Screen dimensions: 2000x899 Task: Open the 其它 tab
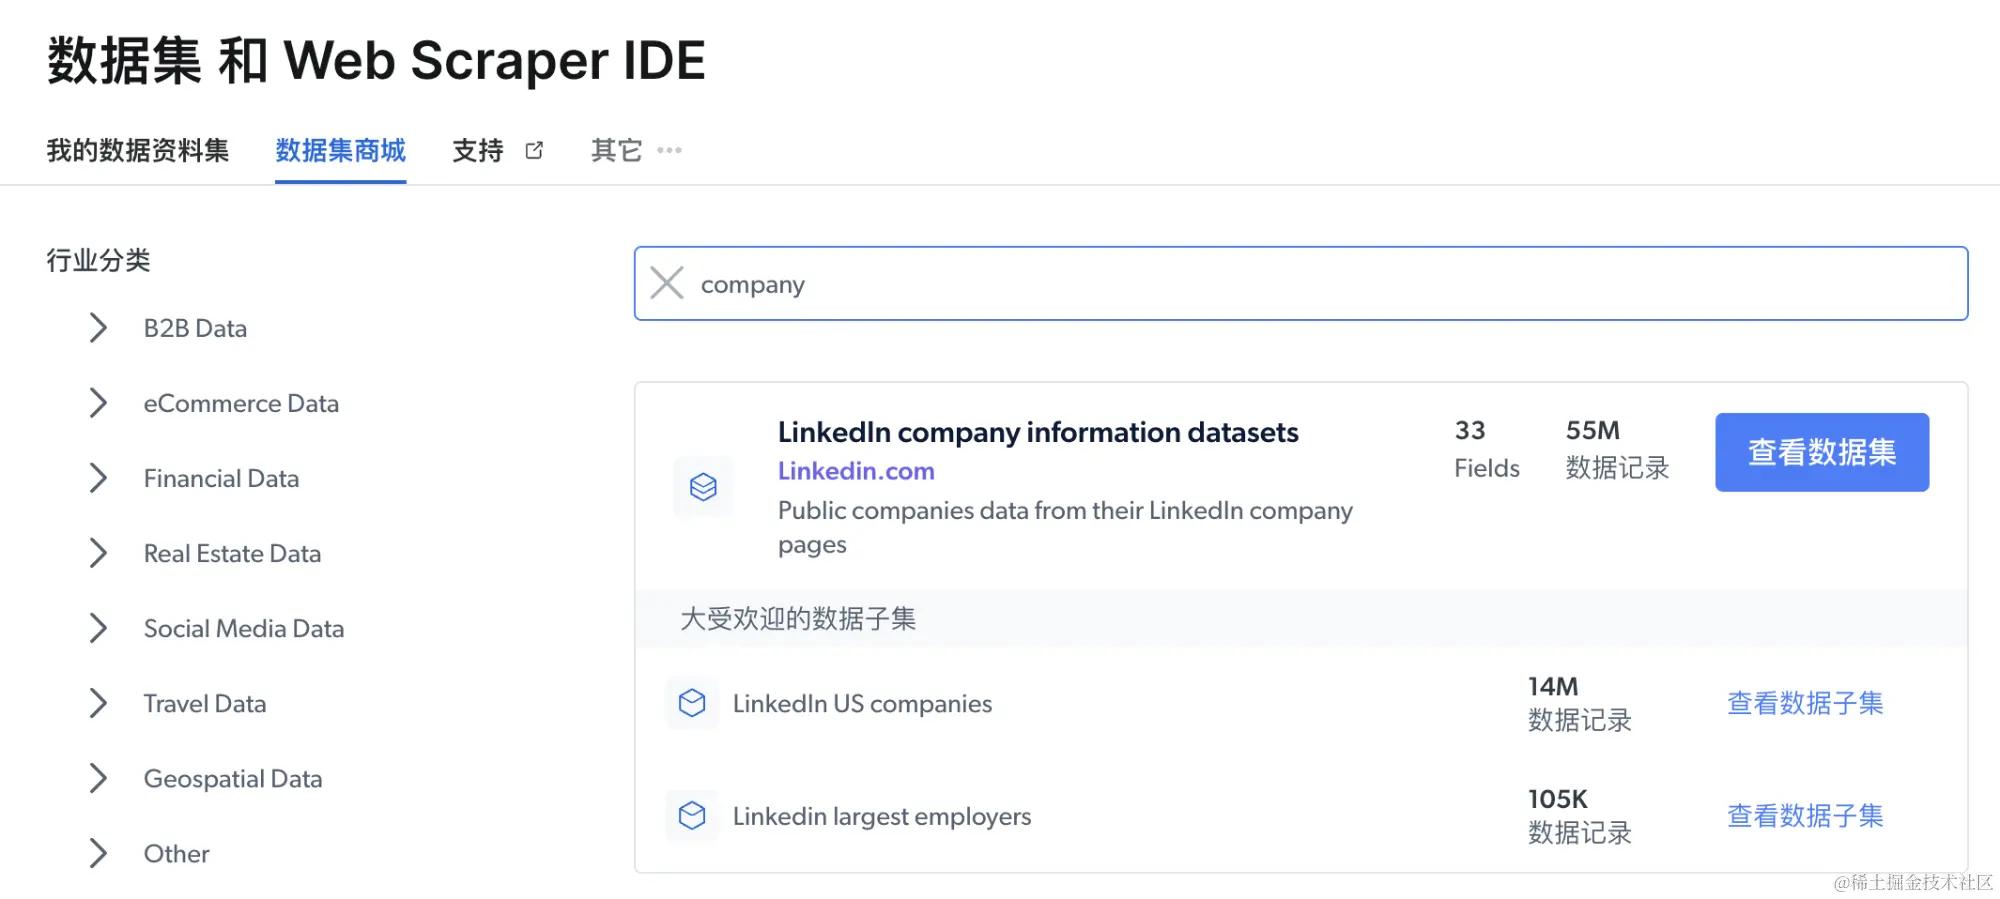pos(616,150)
